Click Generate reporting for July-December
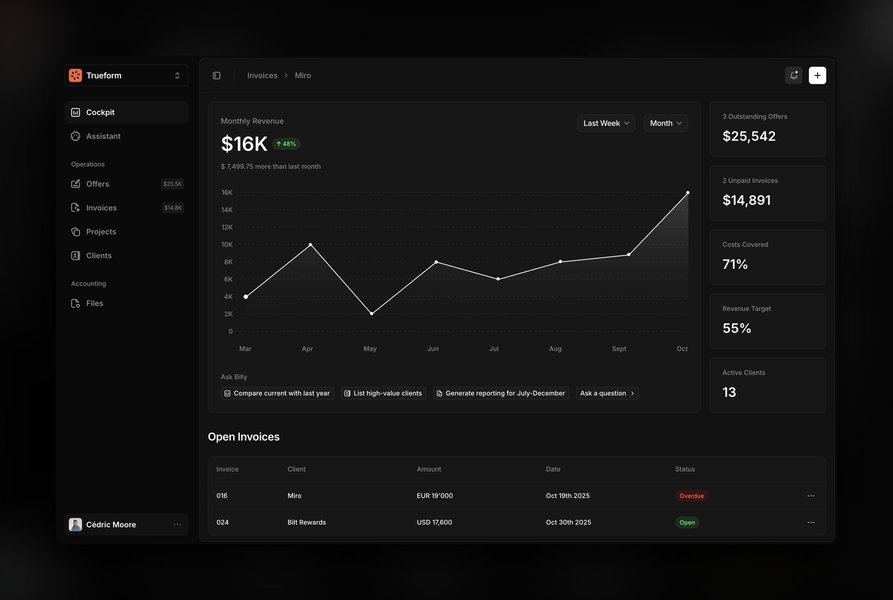This screenshot has width=893, height=600. [501, 393]
